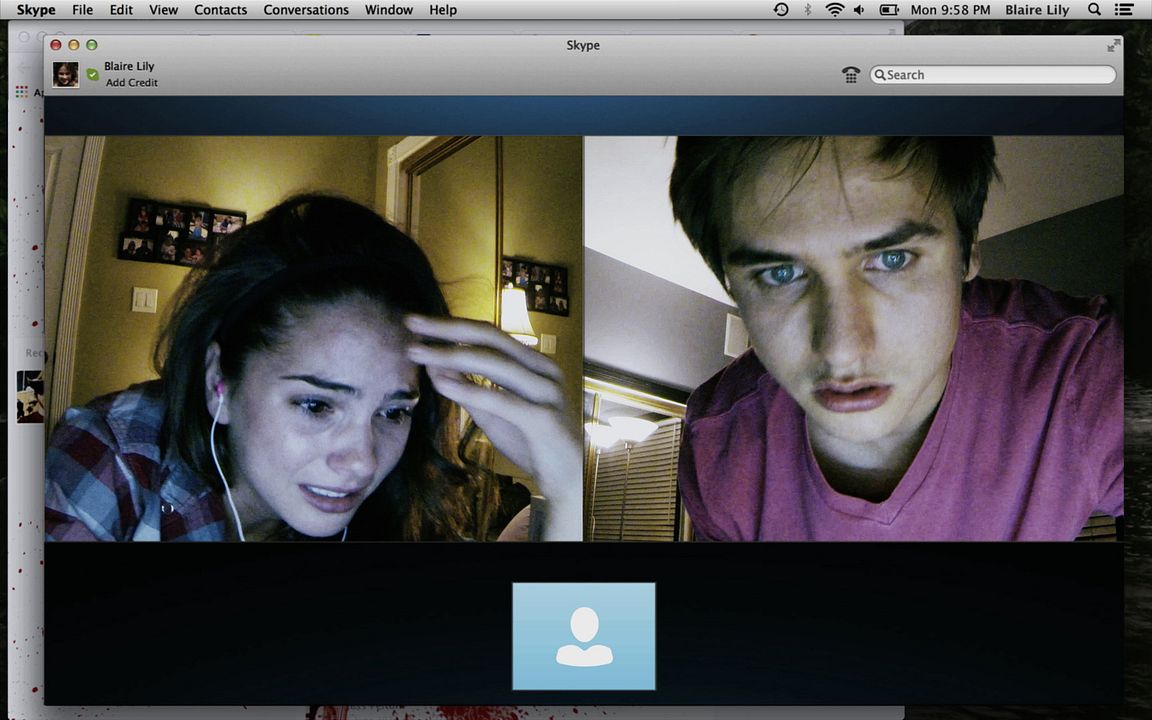Click the Add Credit link
The width and height of the screenshot is (1152, 720).
tap(132, 83)
